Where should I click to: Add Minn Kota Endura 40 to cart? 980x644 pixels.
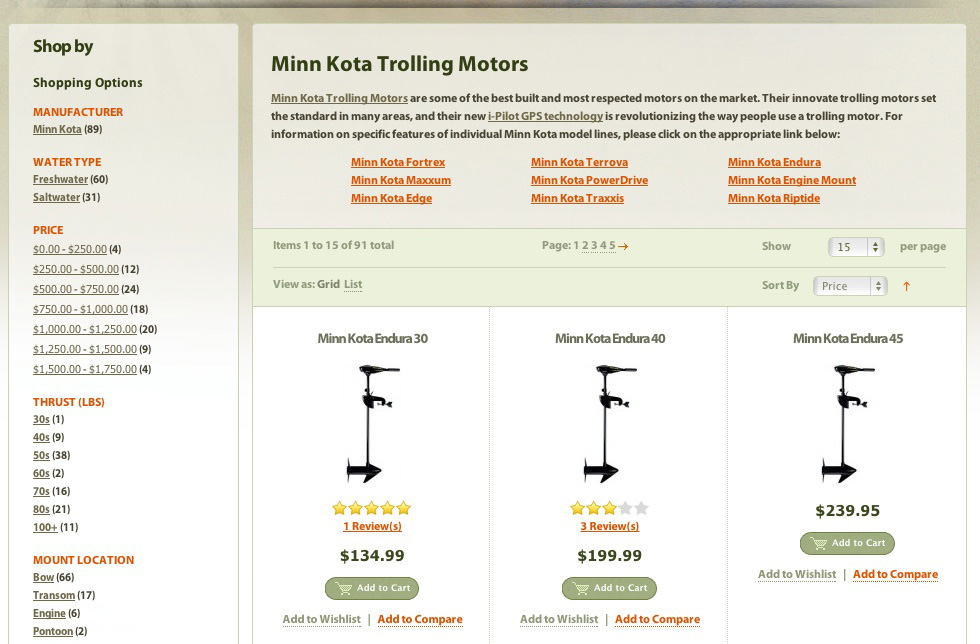pyautogui.click(x=609, y=588)
